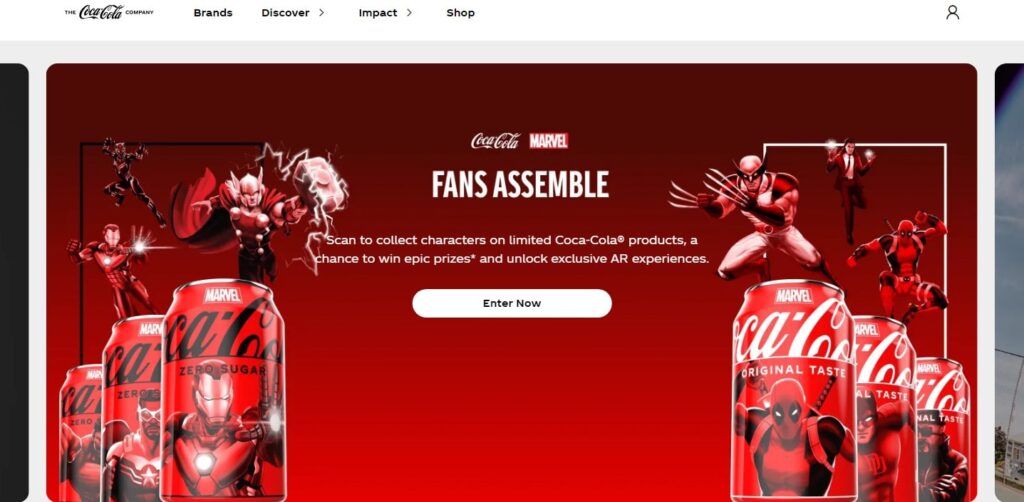The image size is (1024, 502).
Task: Select the jumping Deadpool character figure
Action: point(900,268)
